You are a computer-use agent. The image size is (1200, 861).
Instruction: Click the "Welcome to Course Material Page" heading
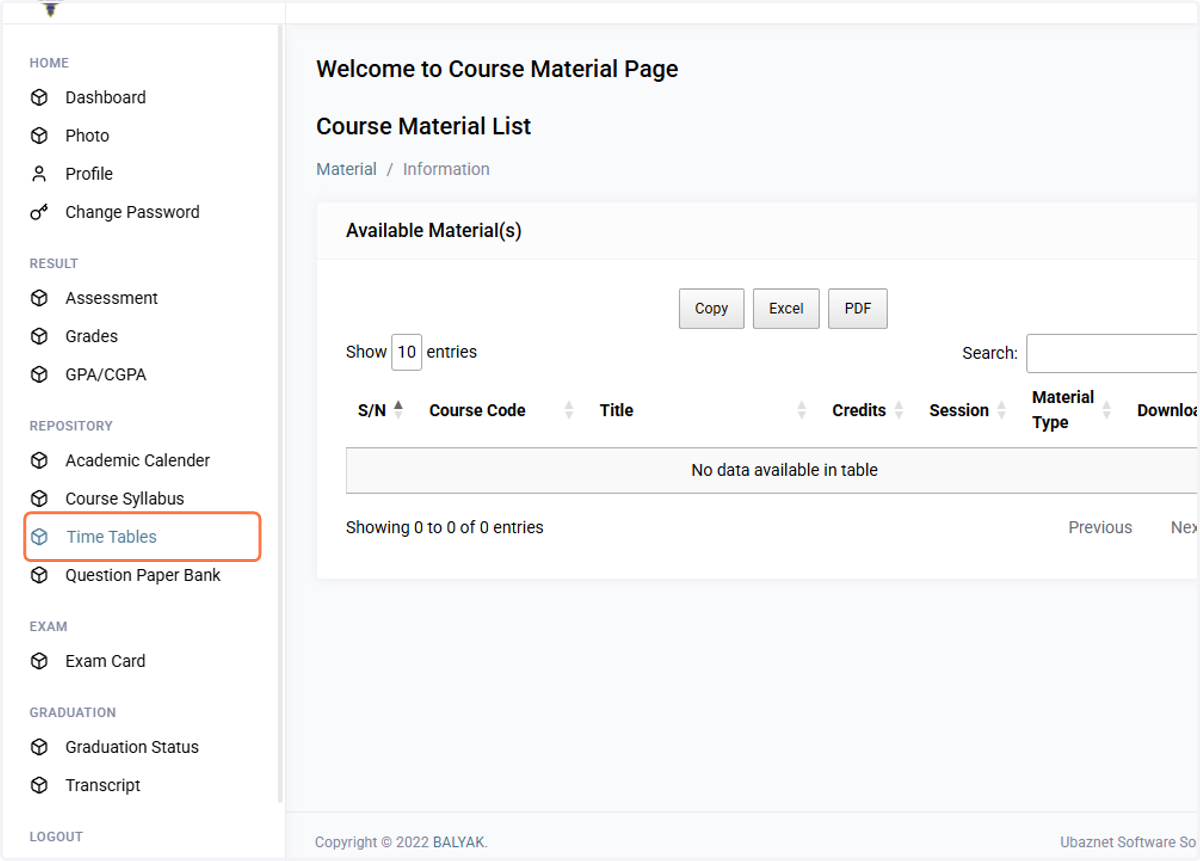[497, 69]
